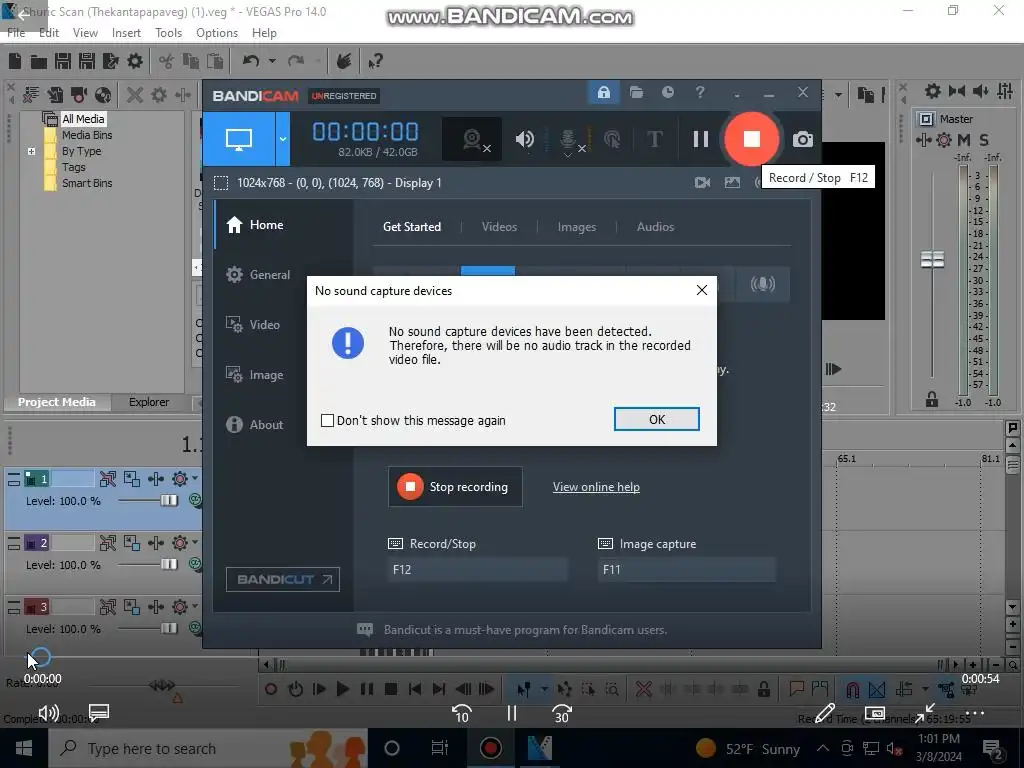The width and height of the screenshot is (1024, 768).
Task: Open Bandicam Video settings
Action: [x=253, y=325]
